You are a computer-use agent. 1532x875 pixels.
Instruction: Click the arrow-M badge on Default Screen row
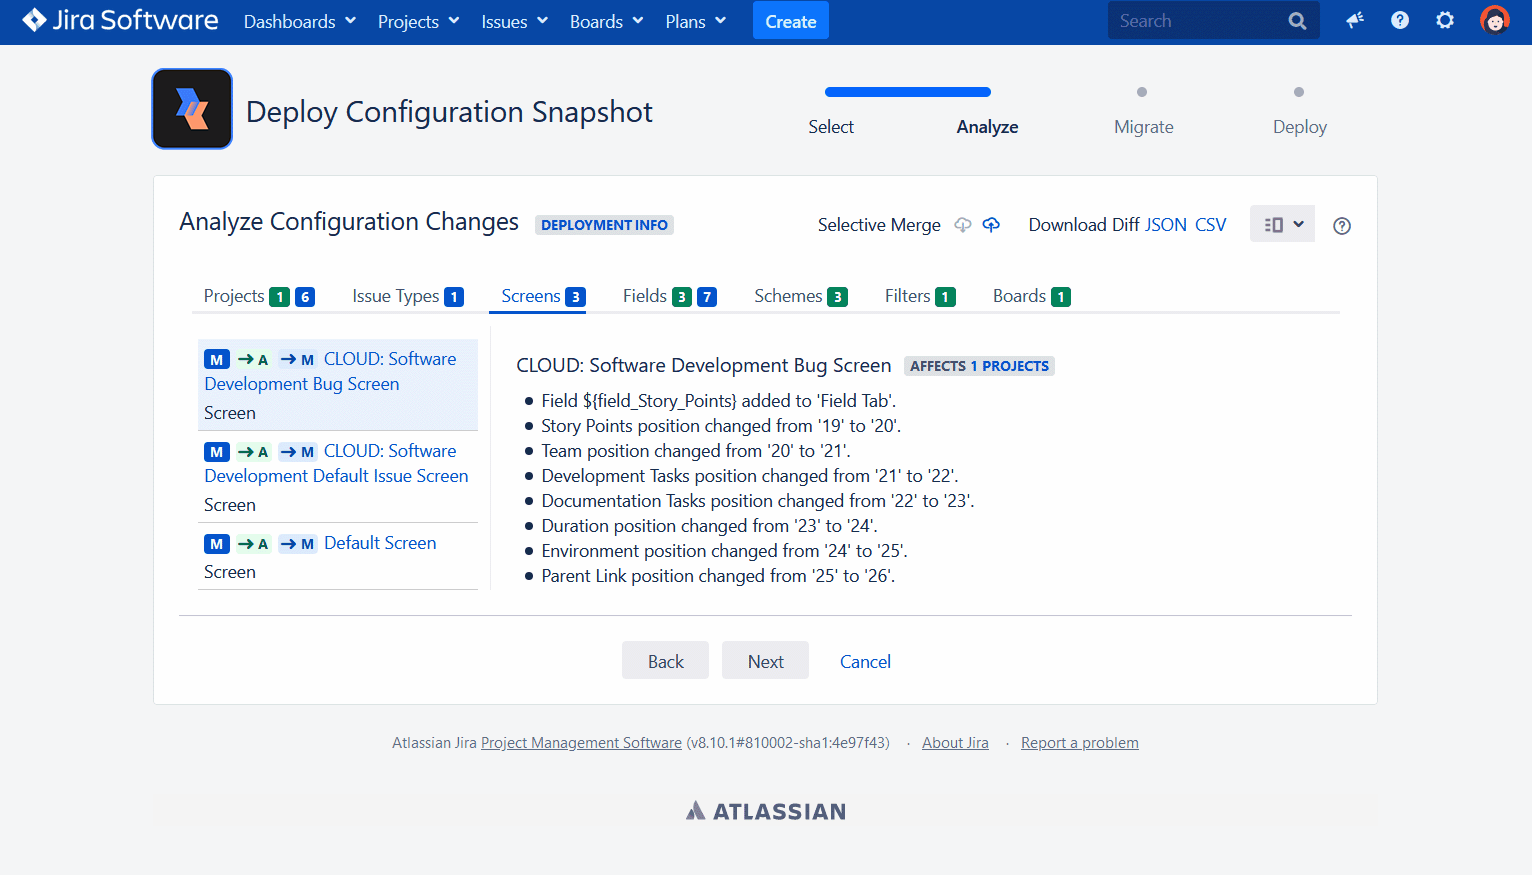click(x=297, y=544)
